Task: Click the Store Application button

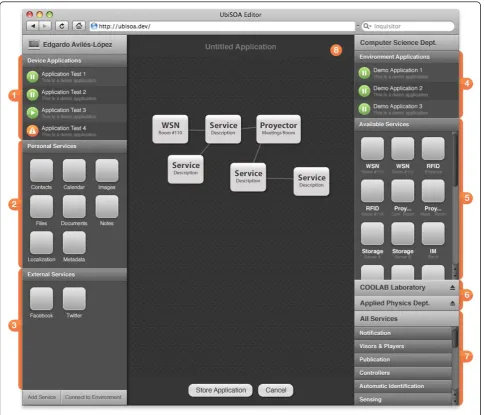Action: 221,390
